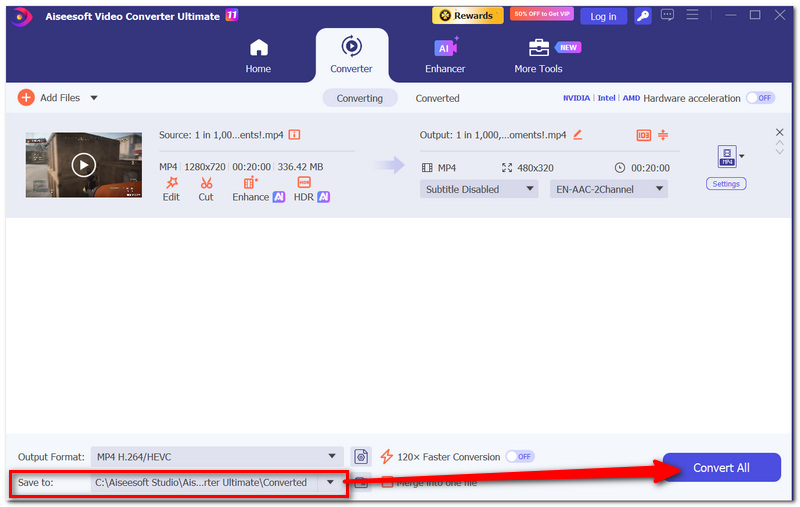The height and width of the screenshot is (507, 800).
Task: Open the hamburger menu
Action: (x=692, y=15)
